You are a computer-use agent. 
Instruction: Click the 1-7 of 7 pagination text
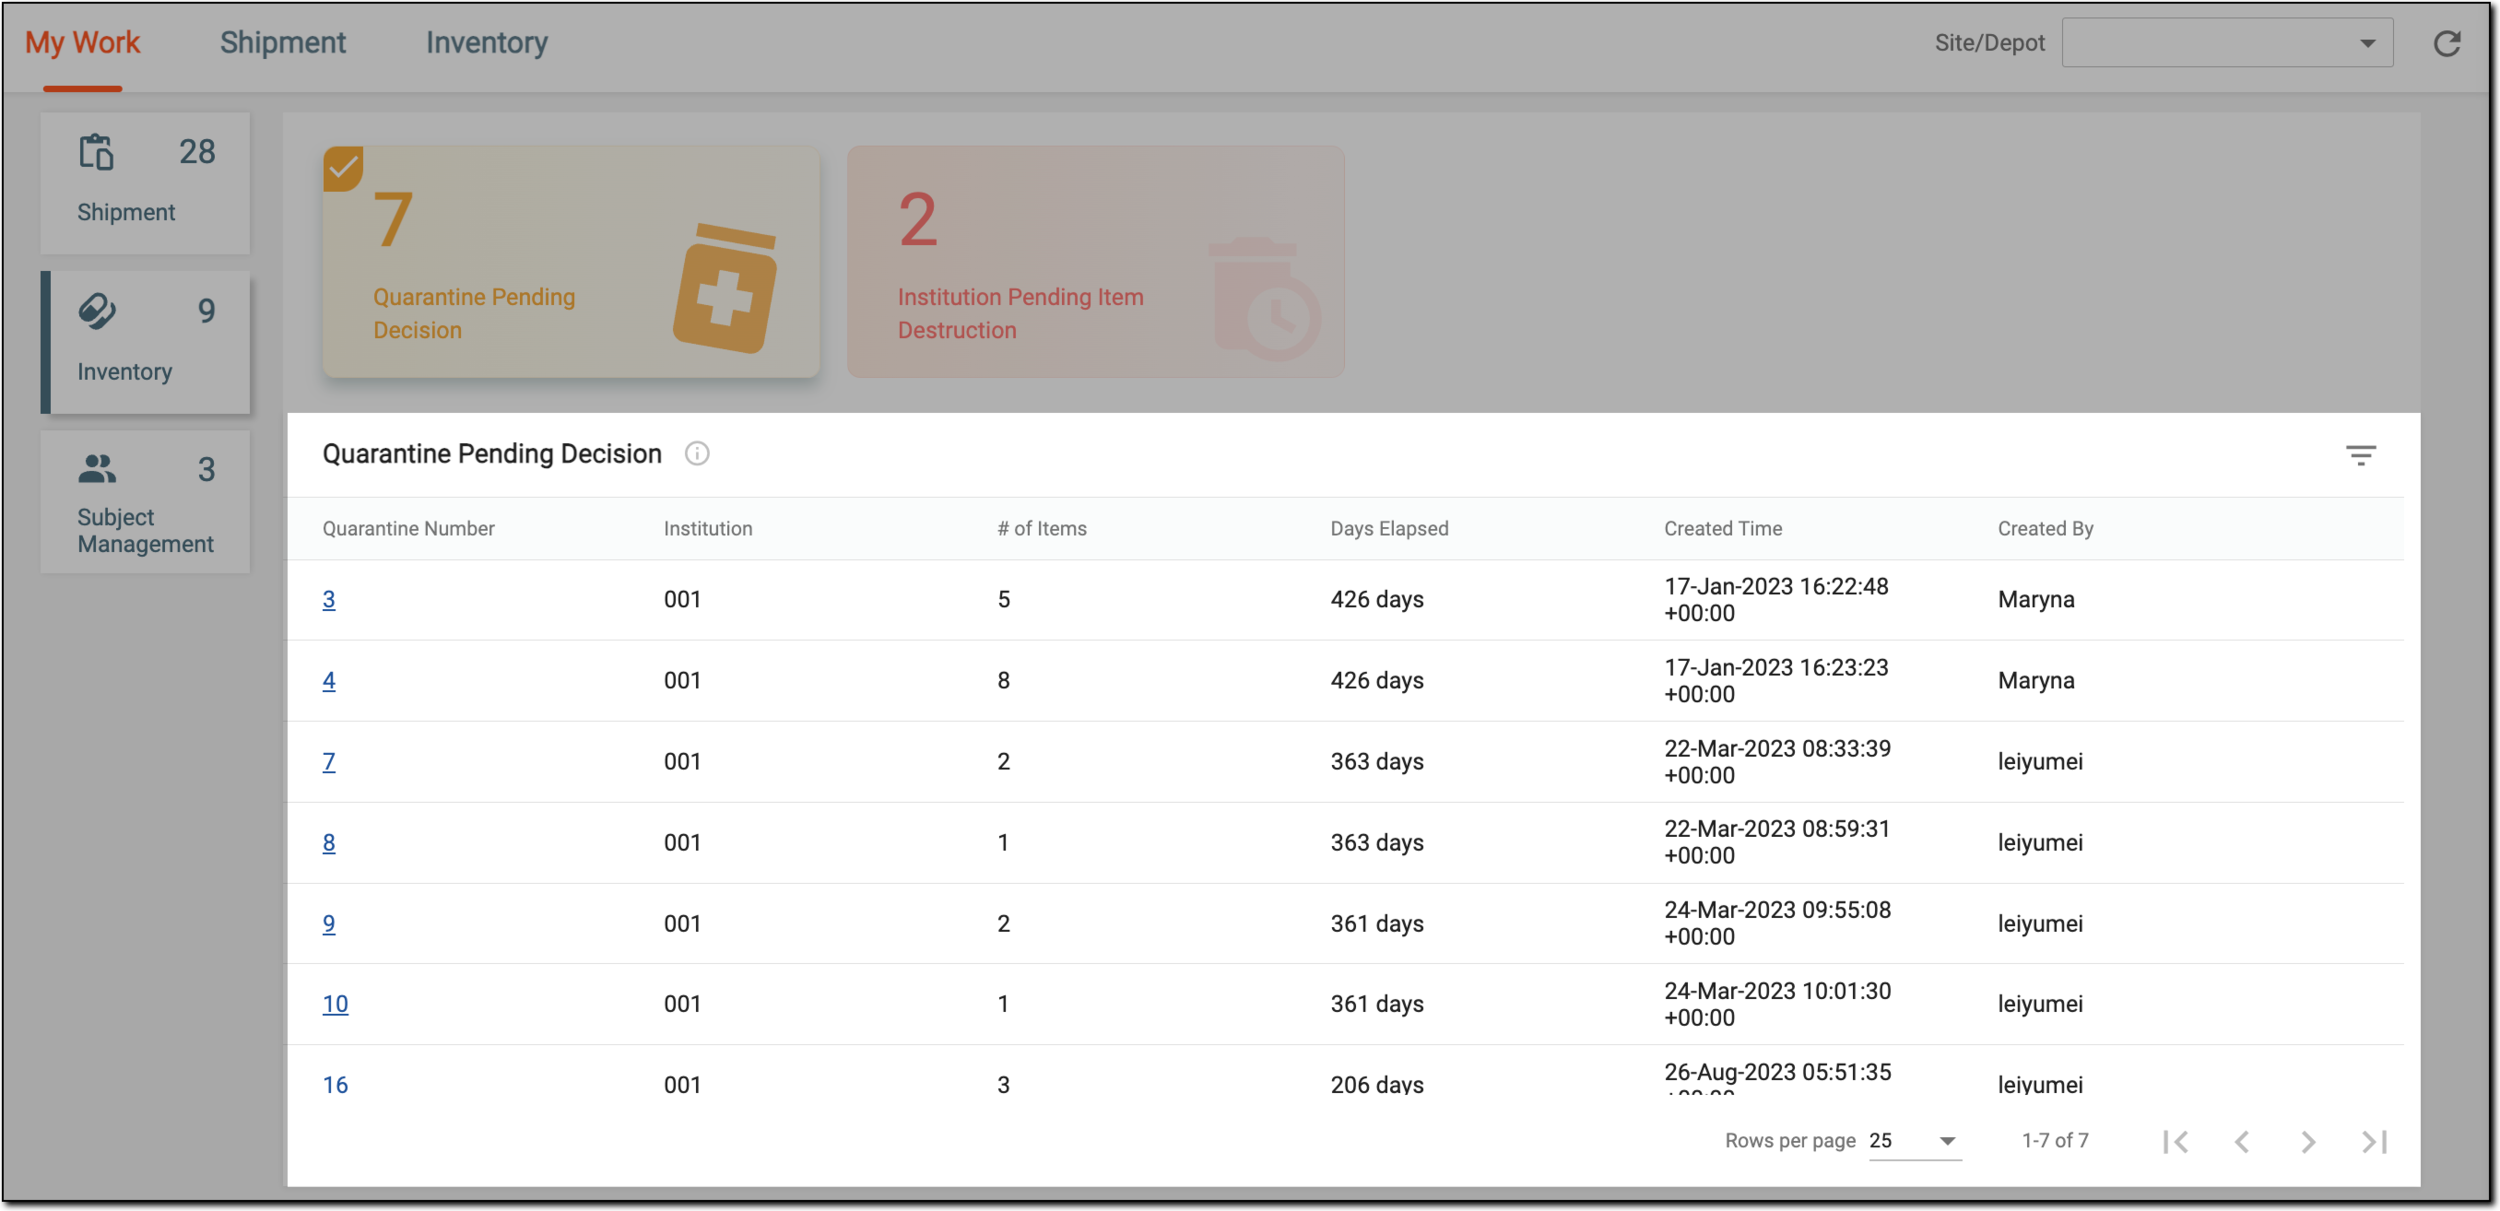(2055, 1140)
